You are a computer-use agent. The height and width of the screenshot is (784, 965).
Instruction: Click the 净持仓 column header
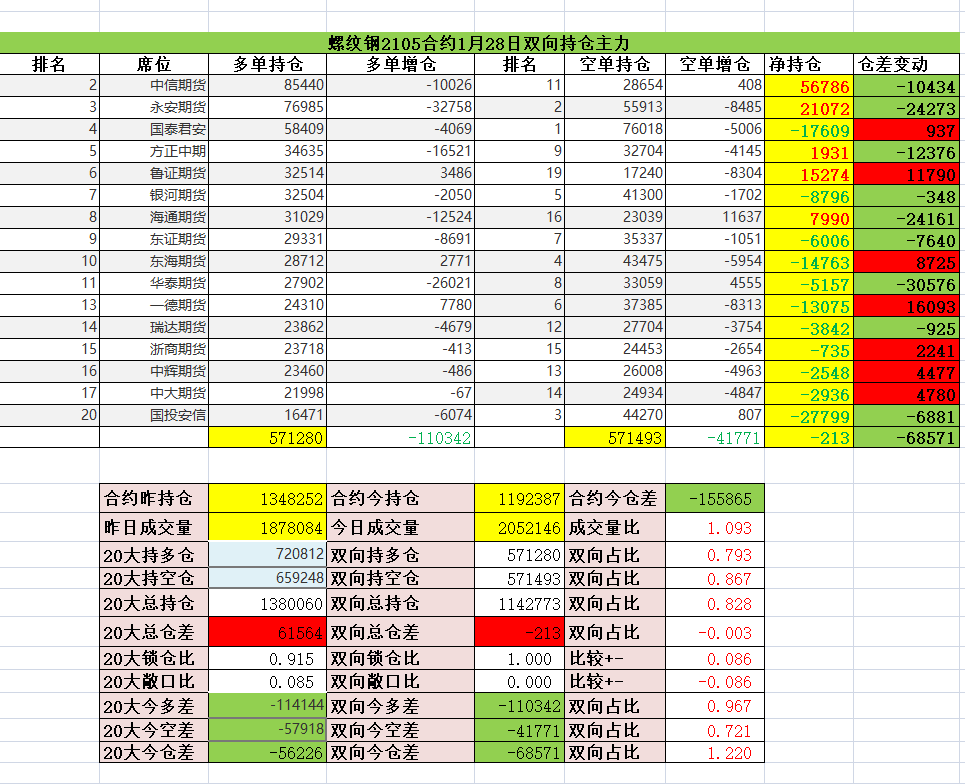[x=809, y=64]
